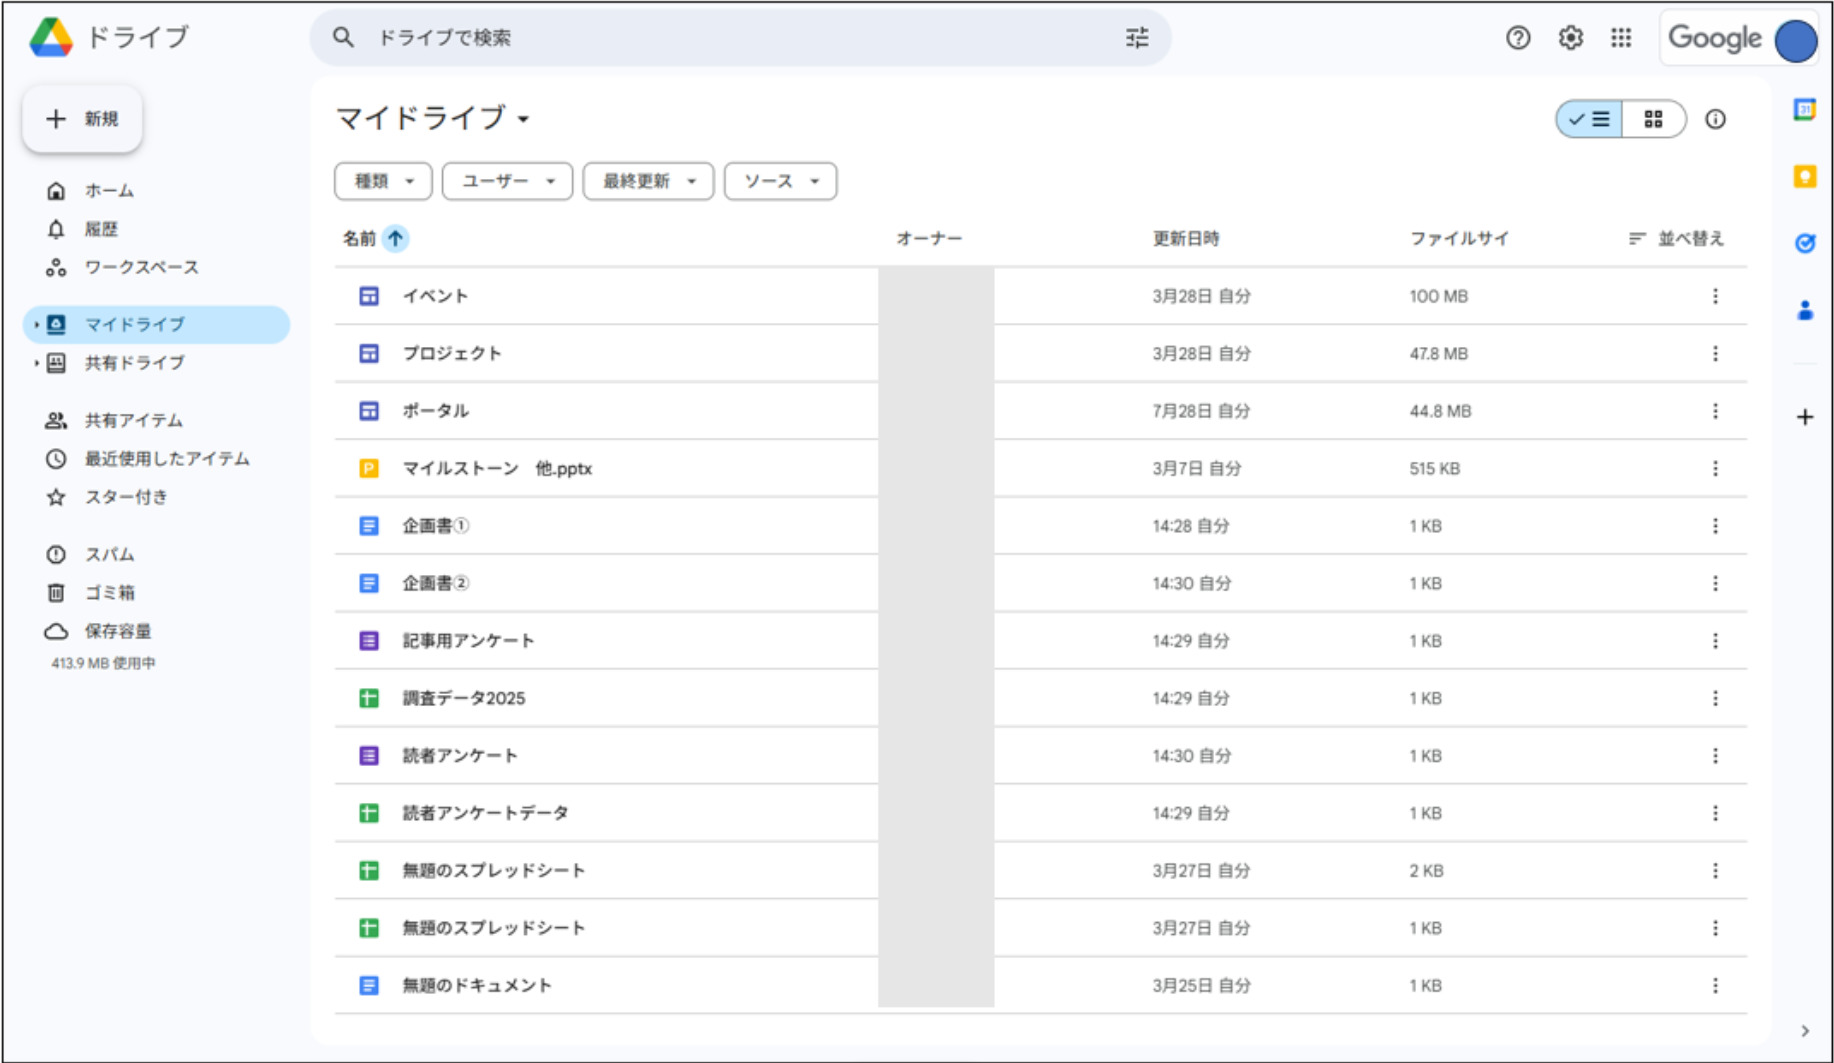Open Google Keep in the side panel

[x=1805, y=177]
